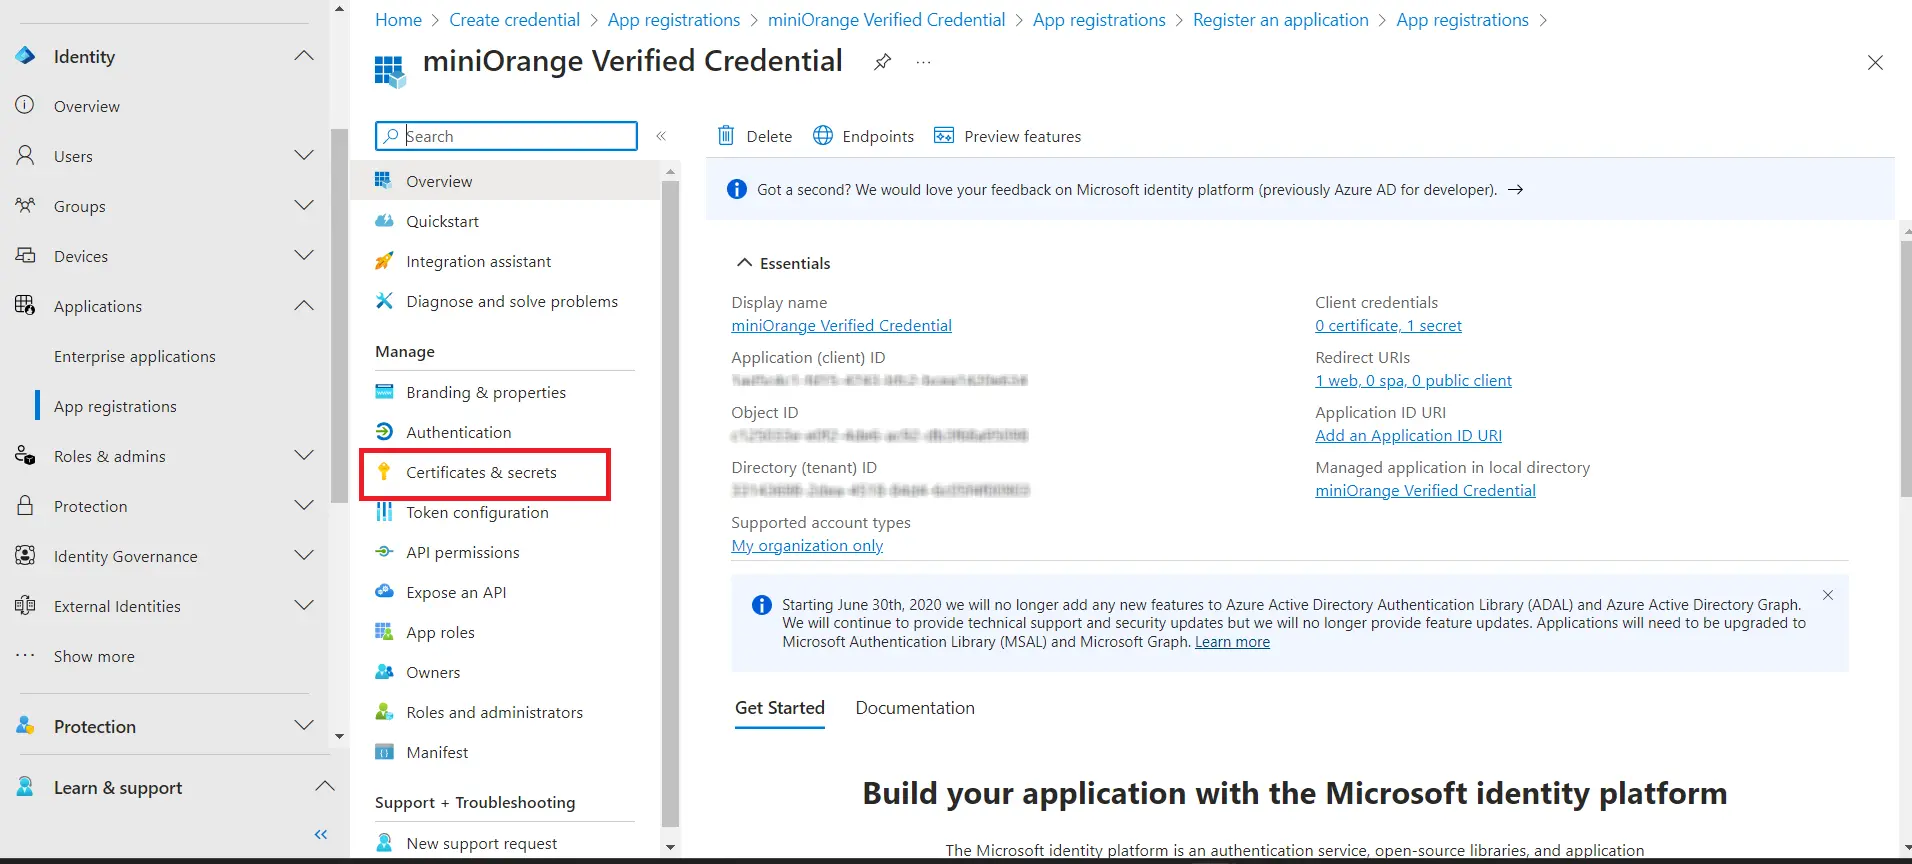Click the Expose an API cloud icon
Screen dimensions: 1912x864
click(384, 592)
